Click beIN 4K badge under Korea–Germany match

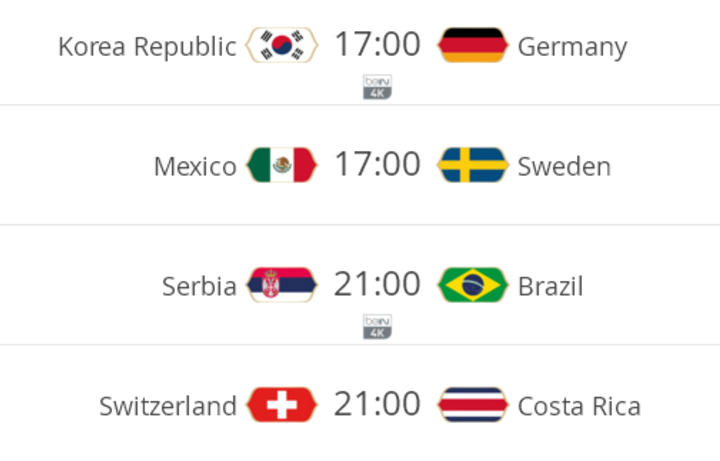click(377, 87)
